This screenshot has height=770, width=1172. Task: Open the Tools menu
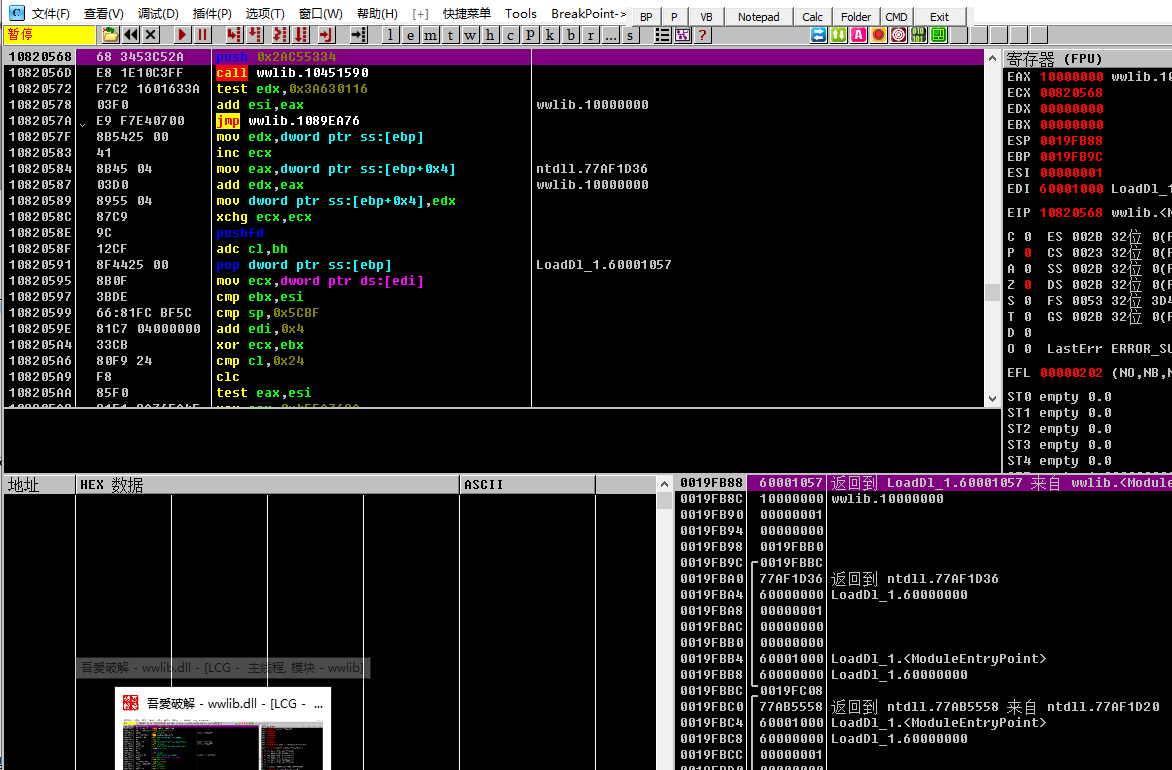point(521,13)
